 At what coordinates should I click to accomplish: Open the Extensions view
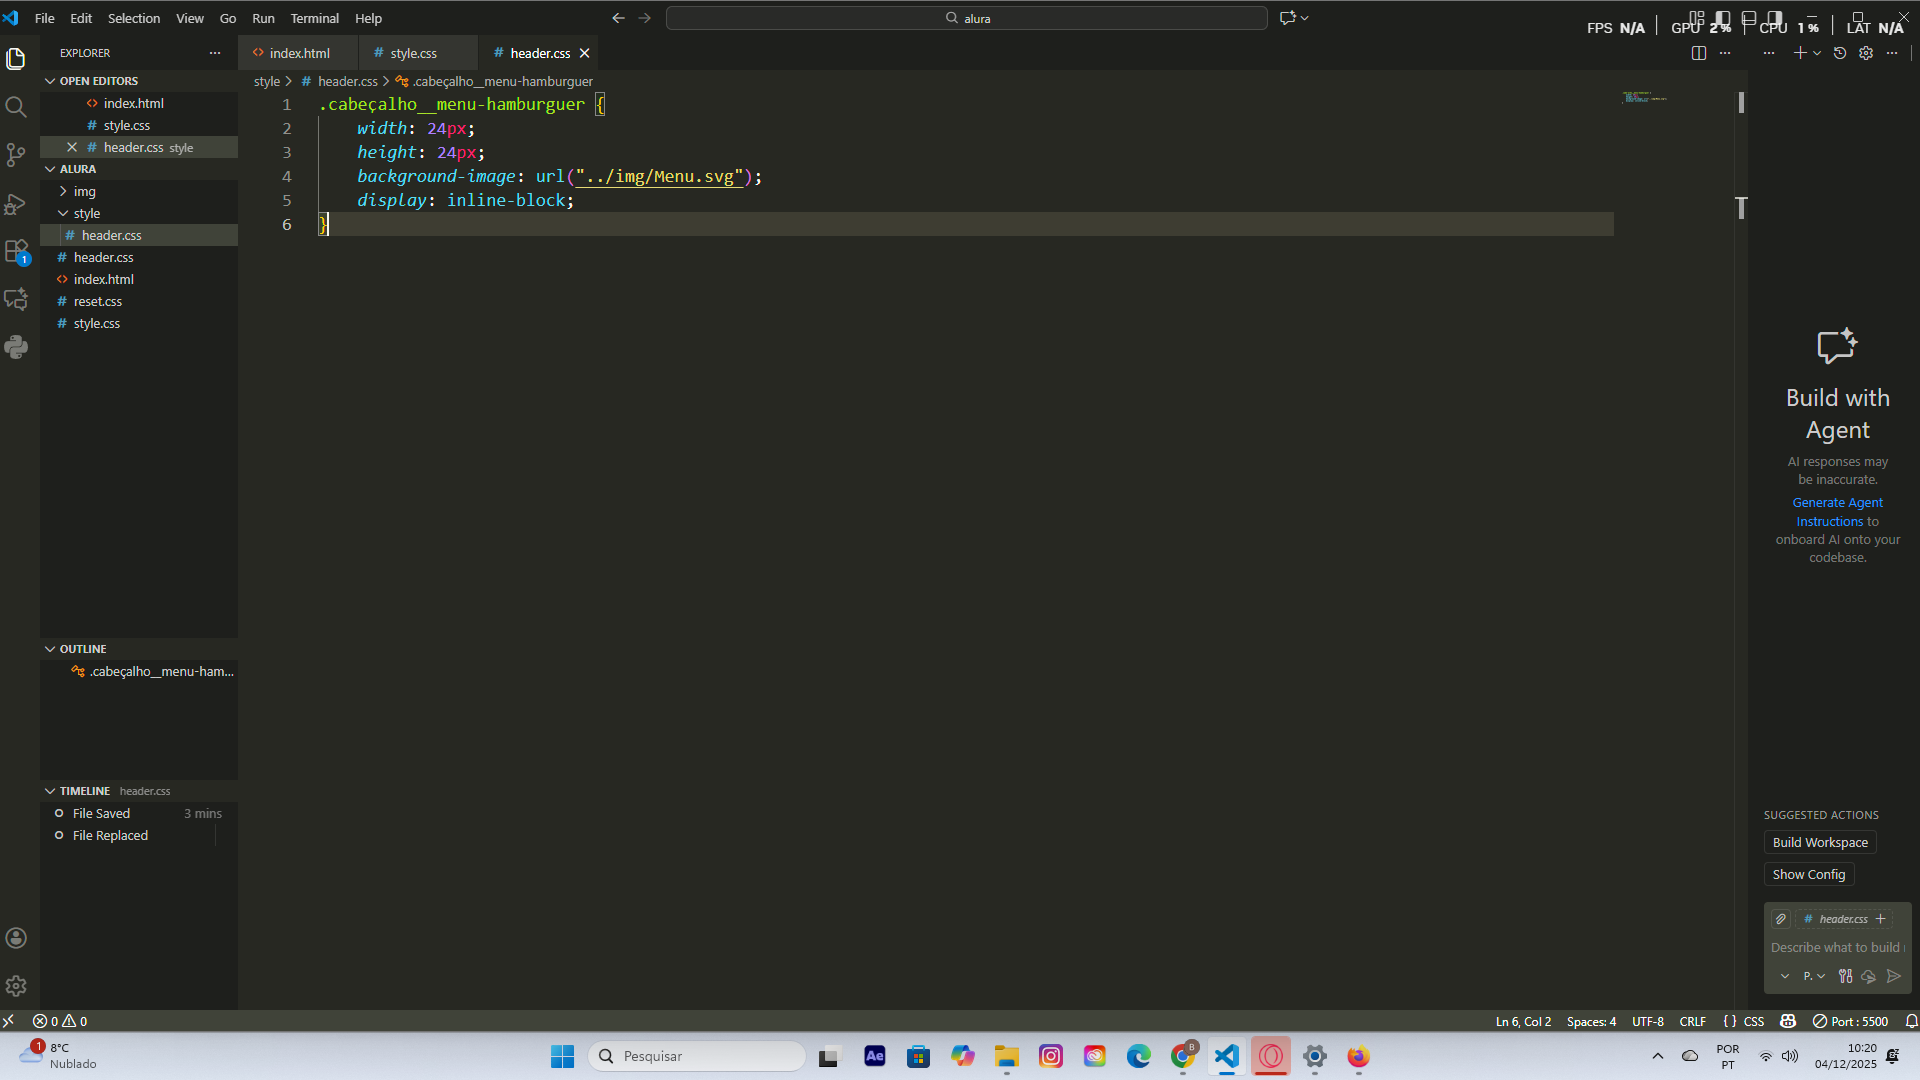[16, 251]
